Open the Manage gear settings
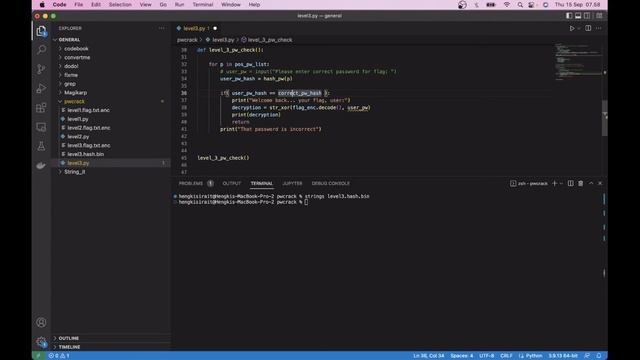Screen dimensions: 640x360 (x=41, y=342)
